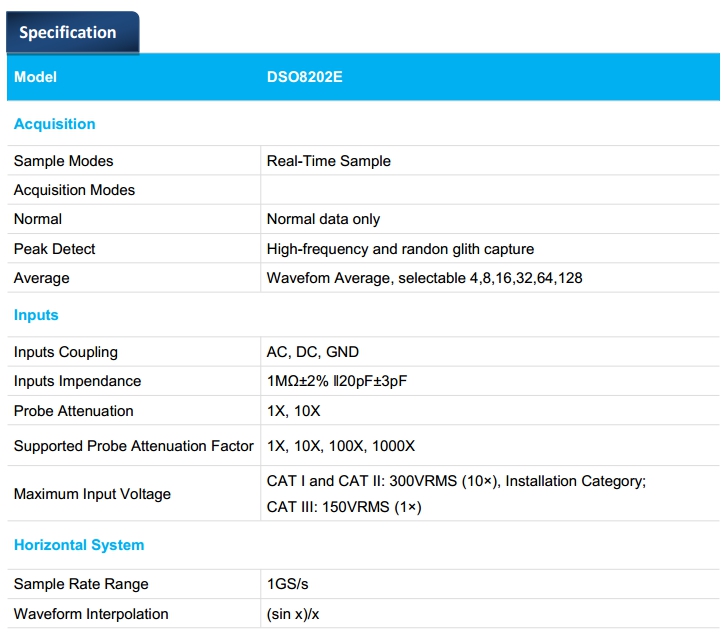The image size is (722, 640).
Task: Select the CAT III: 150VRMS line
Action: (344, 507)
